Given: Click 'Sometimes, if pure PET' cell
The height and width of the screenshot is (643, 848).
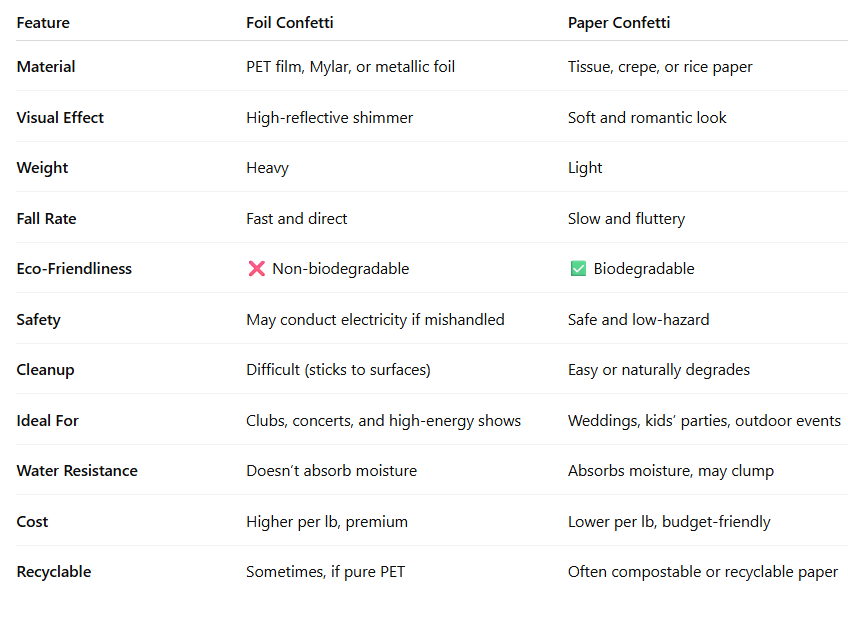Looking at the screenshot, I should (326, 572).
